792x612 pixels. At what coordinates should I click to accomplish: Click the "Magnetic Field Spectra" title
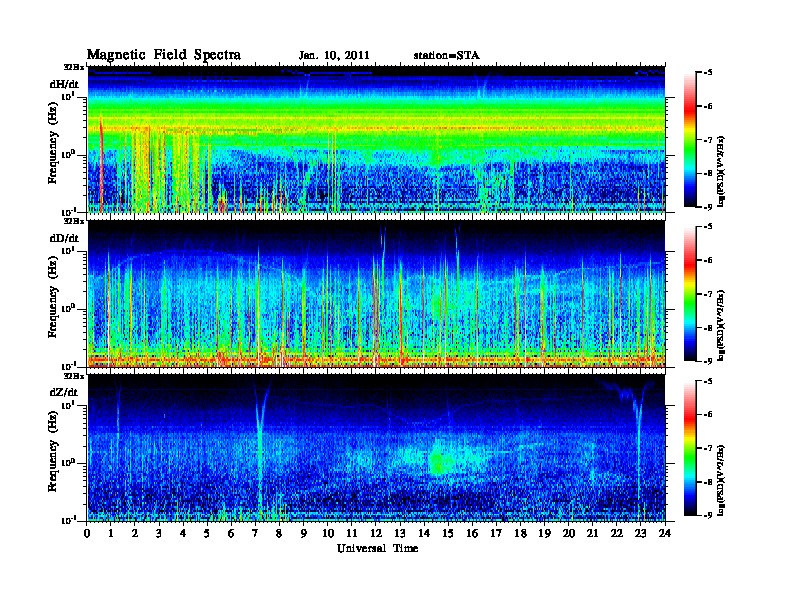click(x=164, y=55)
